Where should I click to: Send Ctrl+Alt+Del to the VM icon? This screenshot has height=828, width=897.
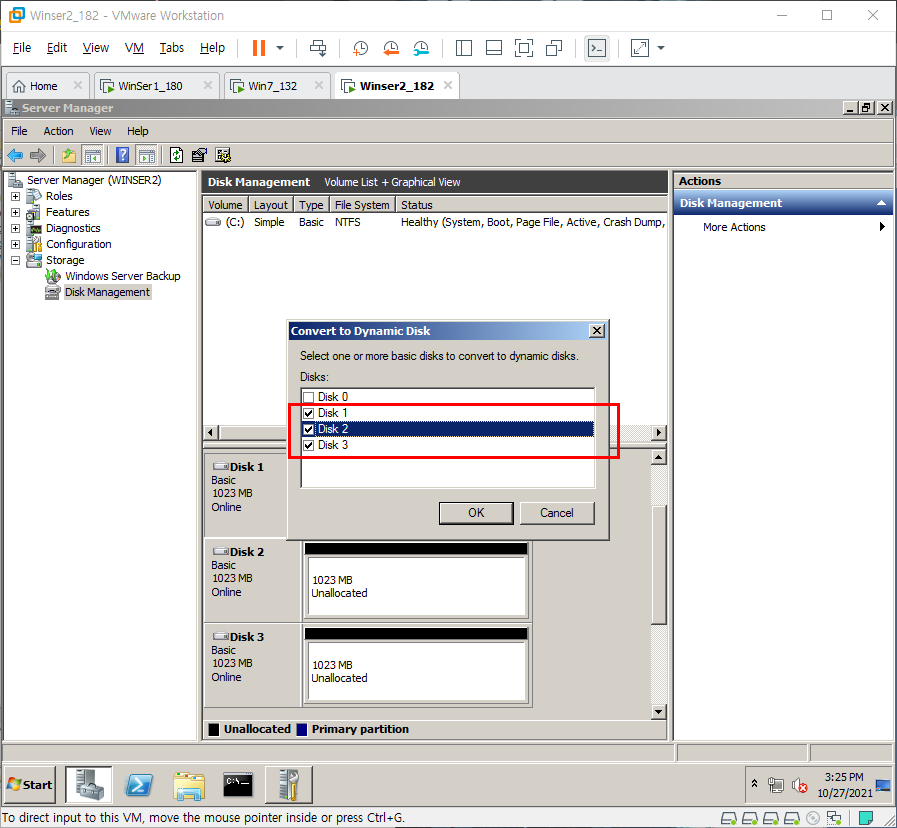318,48
